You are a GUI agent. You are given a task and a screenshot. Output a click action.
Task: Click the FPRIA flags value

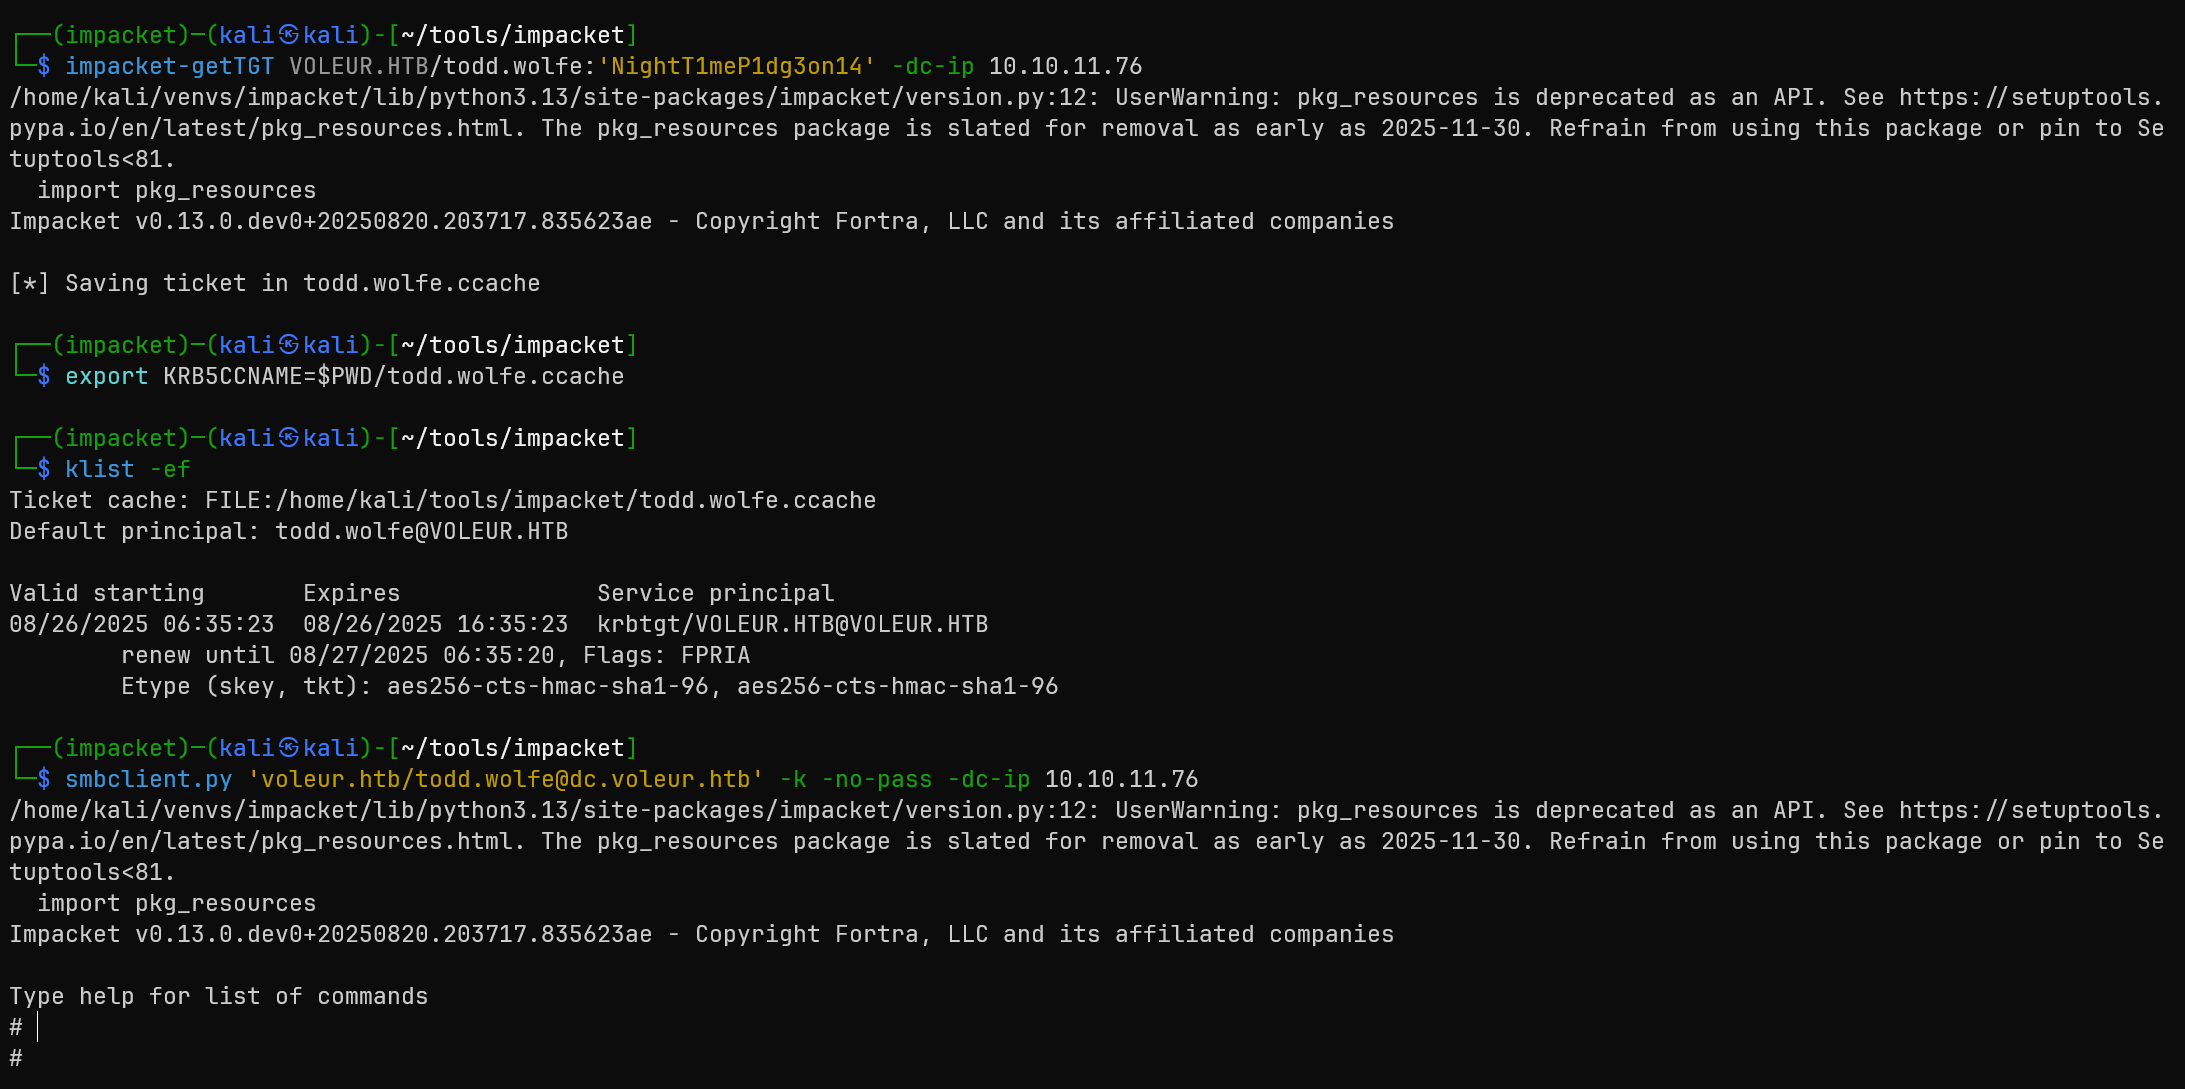coord(715,655)
